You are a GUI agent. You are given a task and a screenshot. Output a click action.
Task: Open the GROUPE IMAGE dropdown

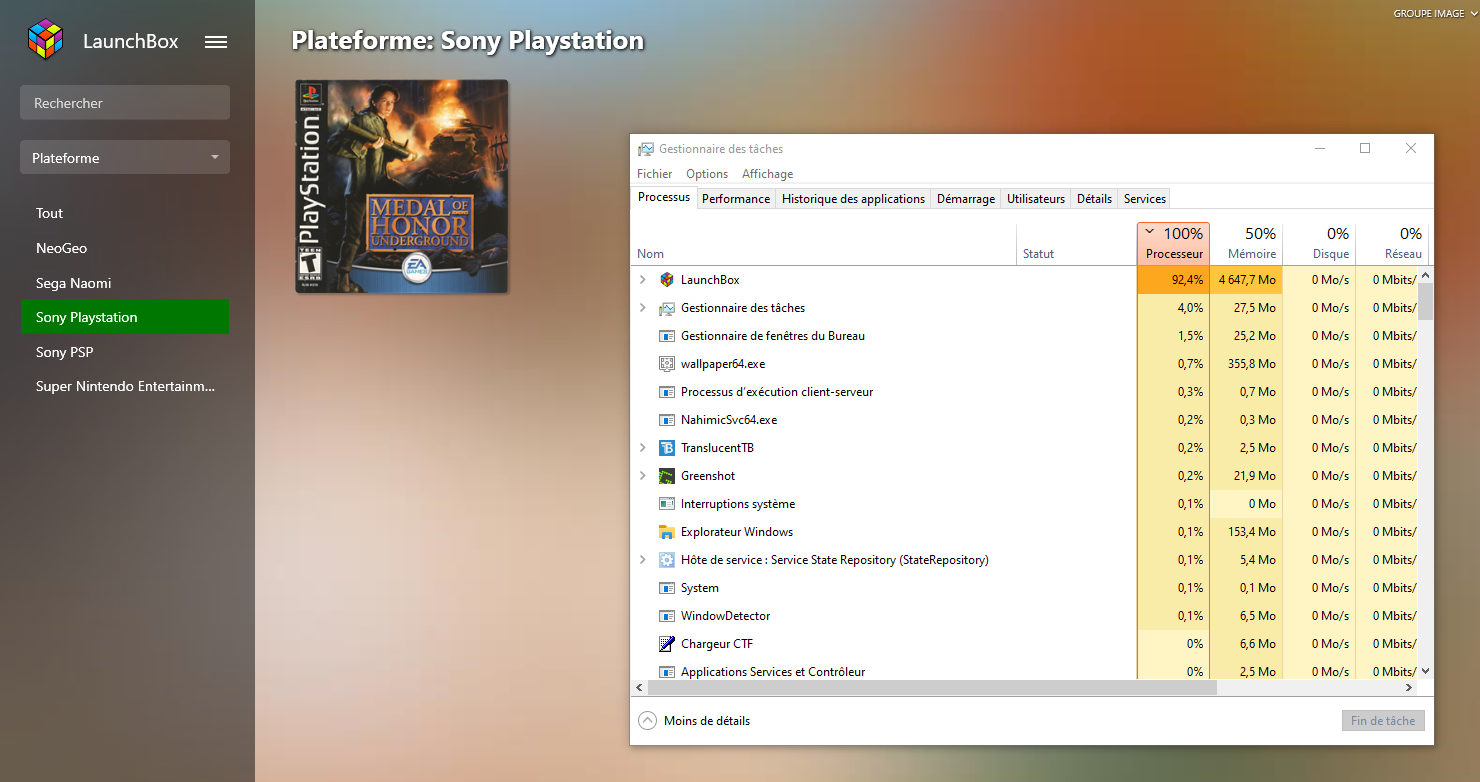(1435, 13)
